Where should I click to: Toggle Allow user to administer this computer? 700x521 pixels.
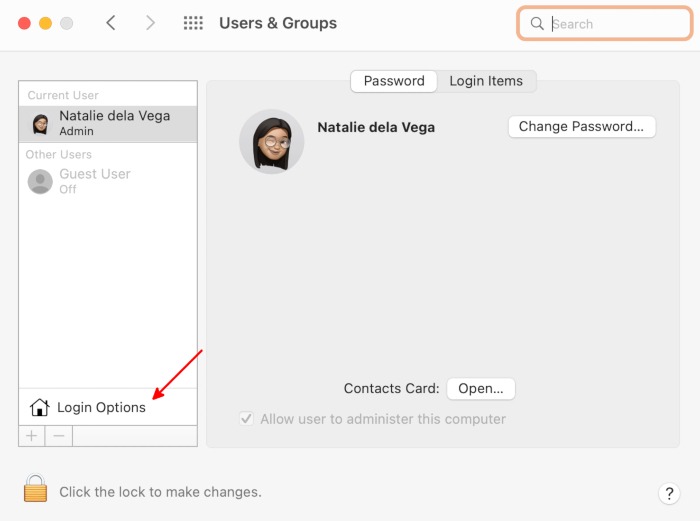pyautogui.click(x=246, y=419)
